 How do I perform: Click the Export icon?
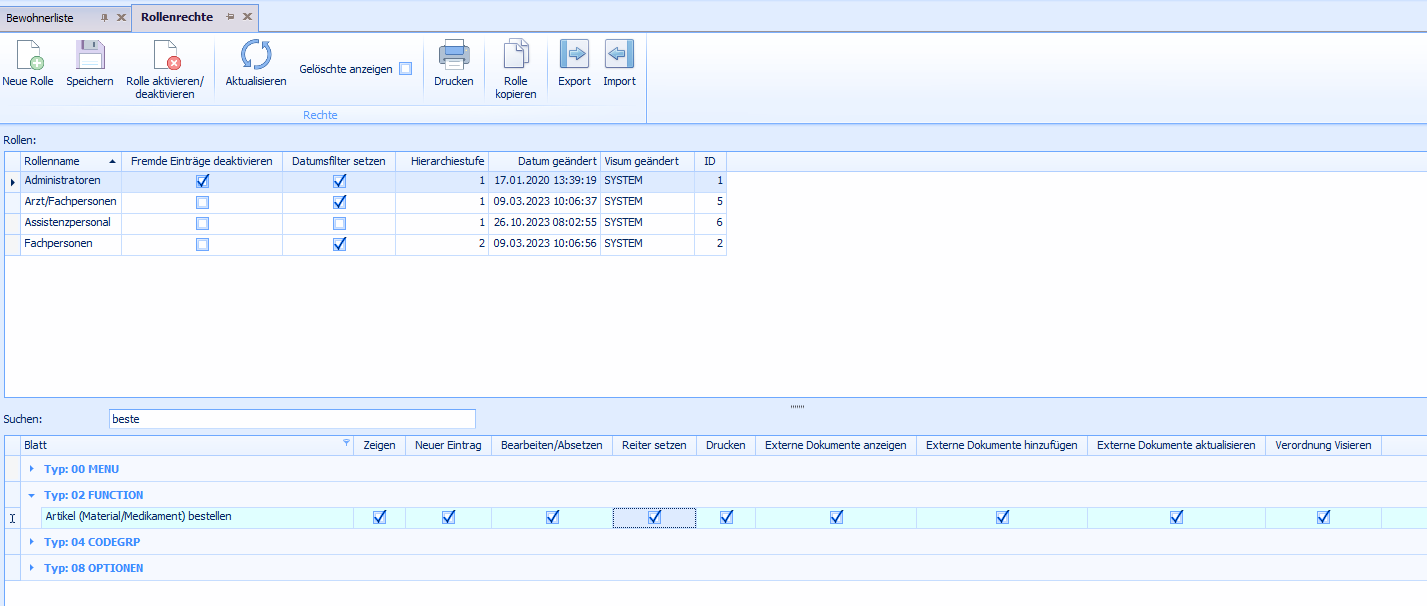[x=574, y=56]
